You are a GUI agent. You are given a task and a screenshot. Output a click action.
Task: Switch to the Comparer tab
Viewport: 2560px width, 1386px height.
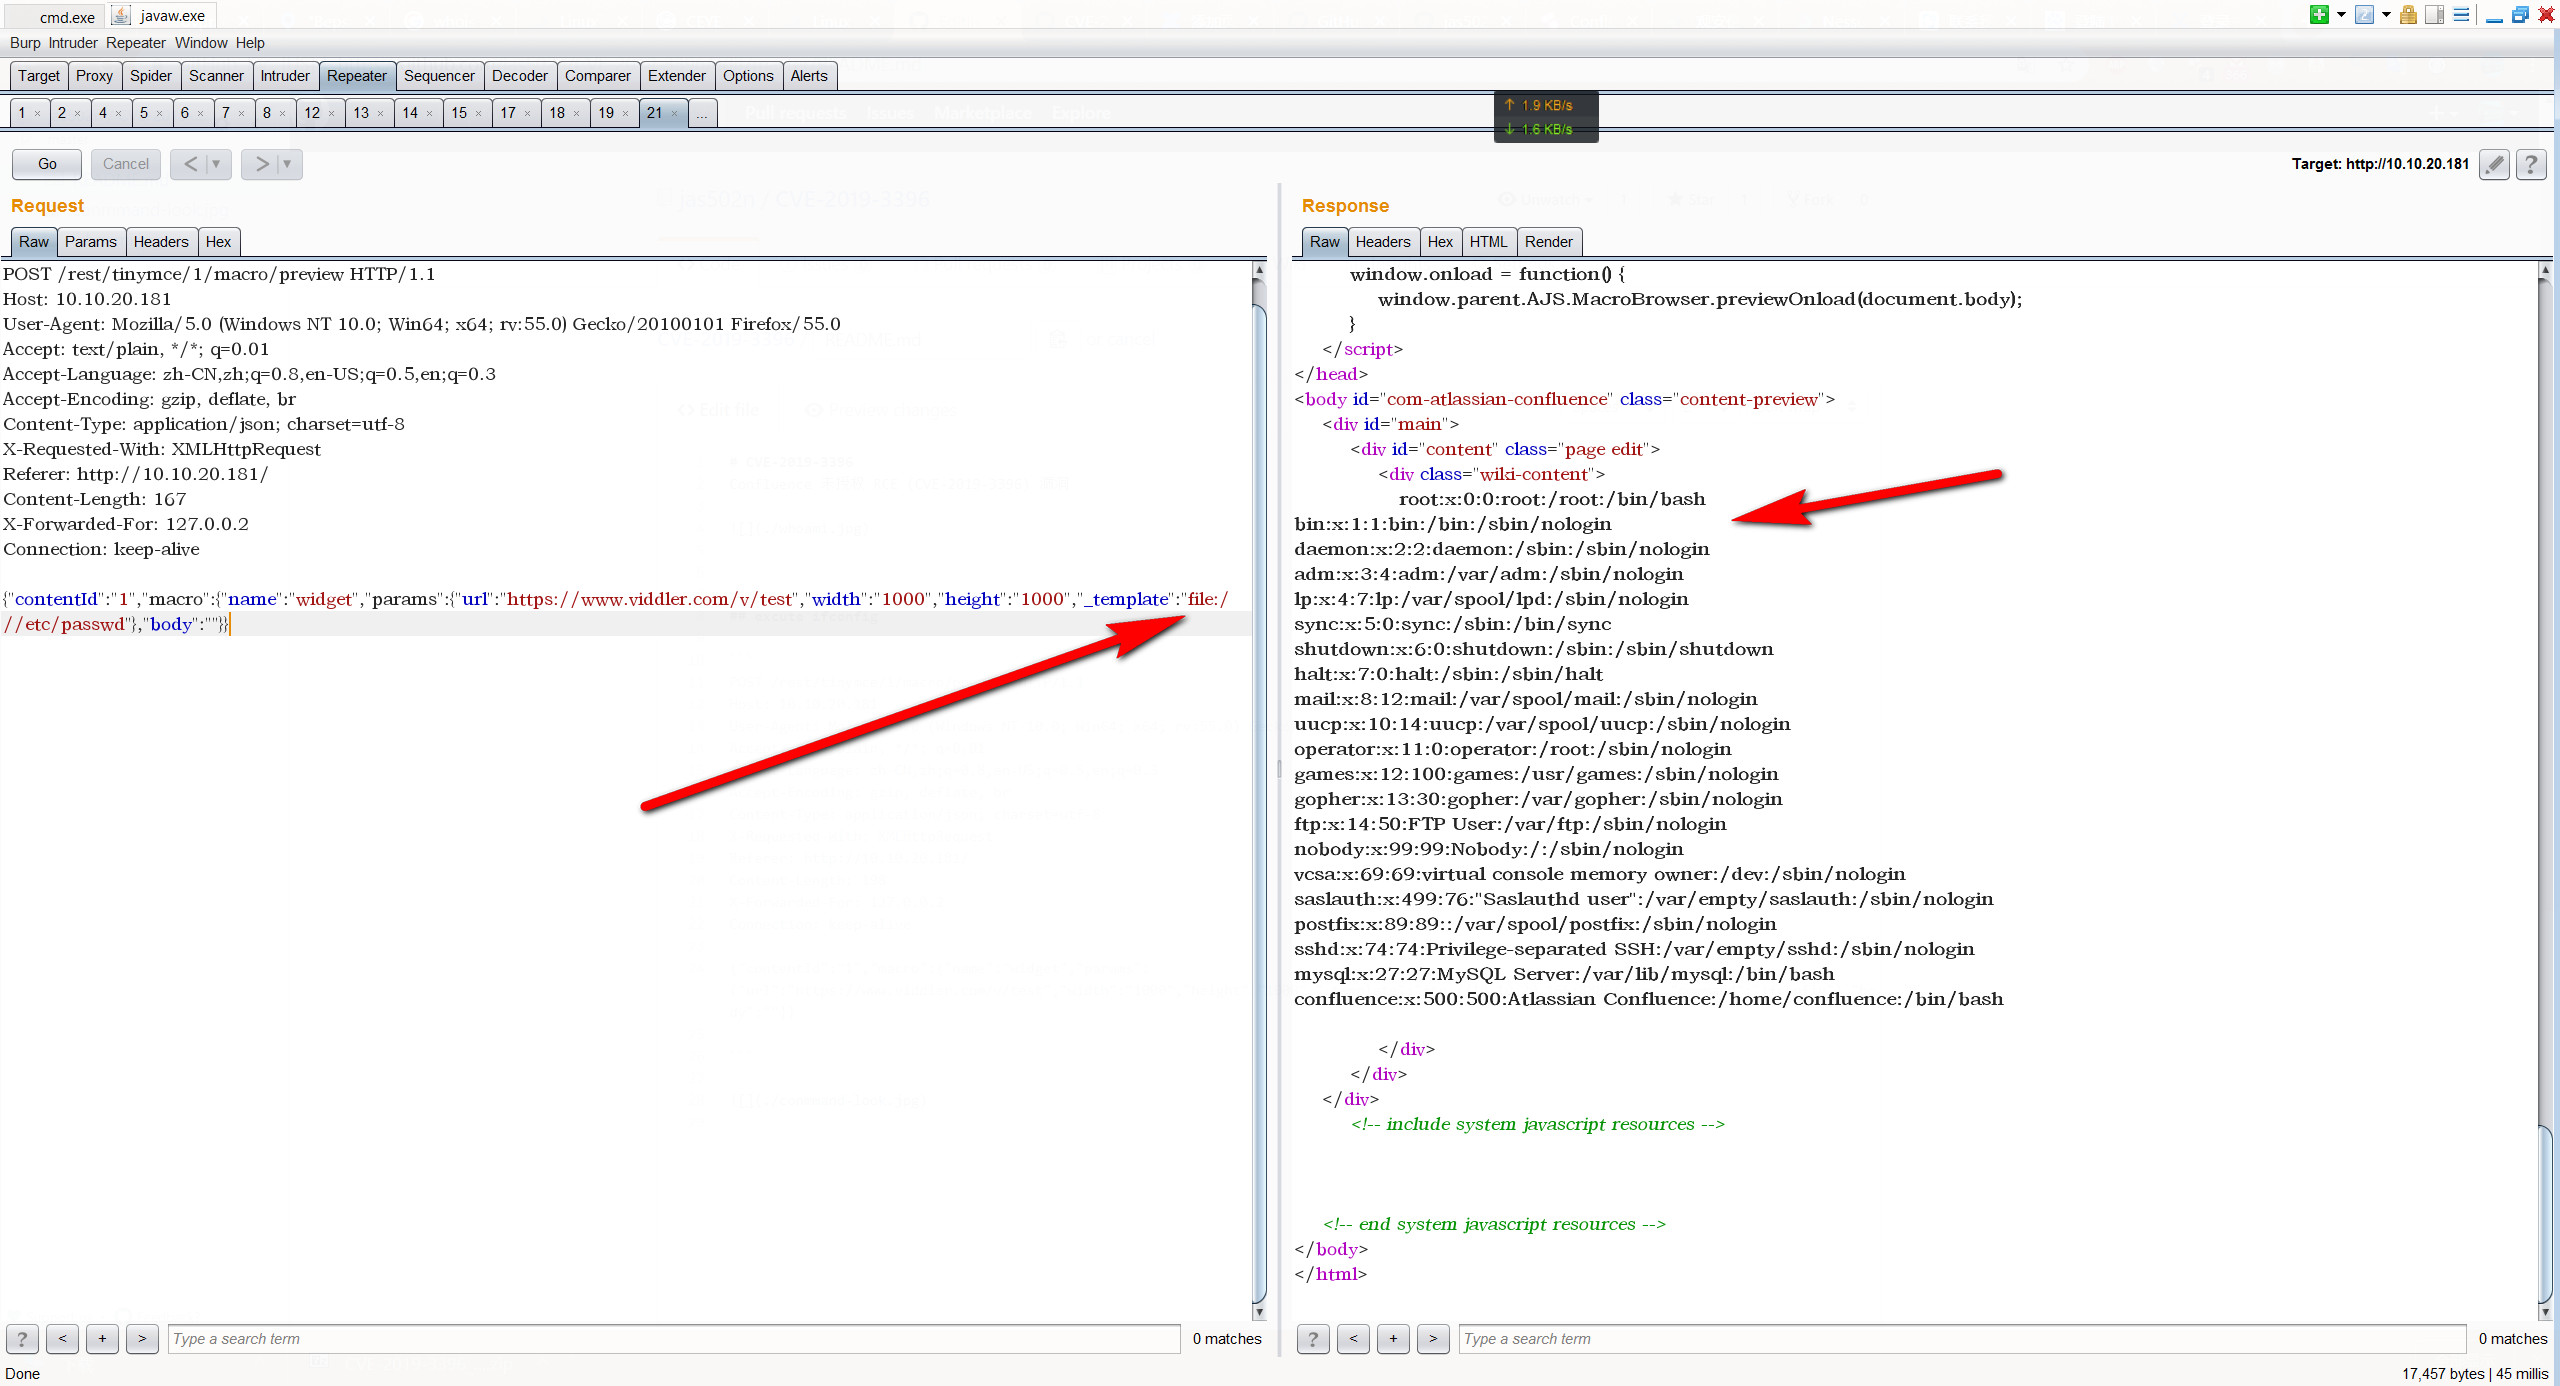[x=598, y=76]
